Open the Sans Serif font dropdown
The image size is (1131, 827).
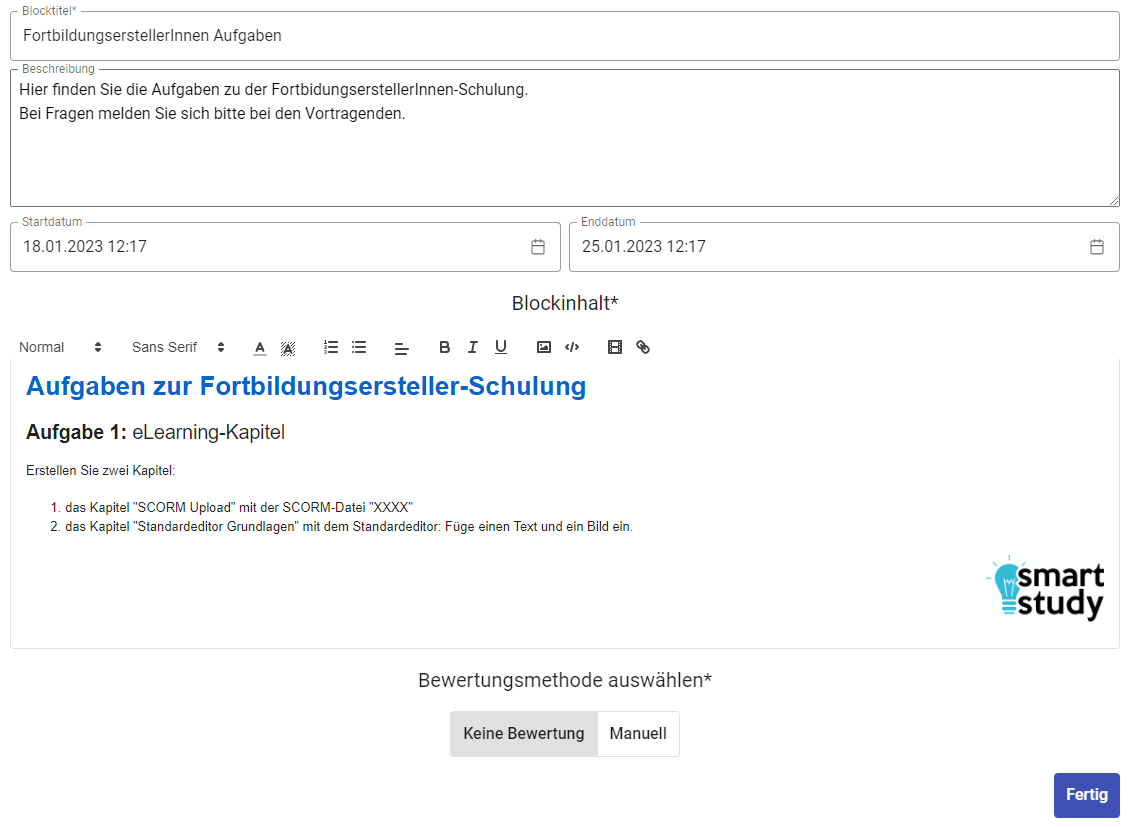coord(178,347)
